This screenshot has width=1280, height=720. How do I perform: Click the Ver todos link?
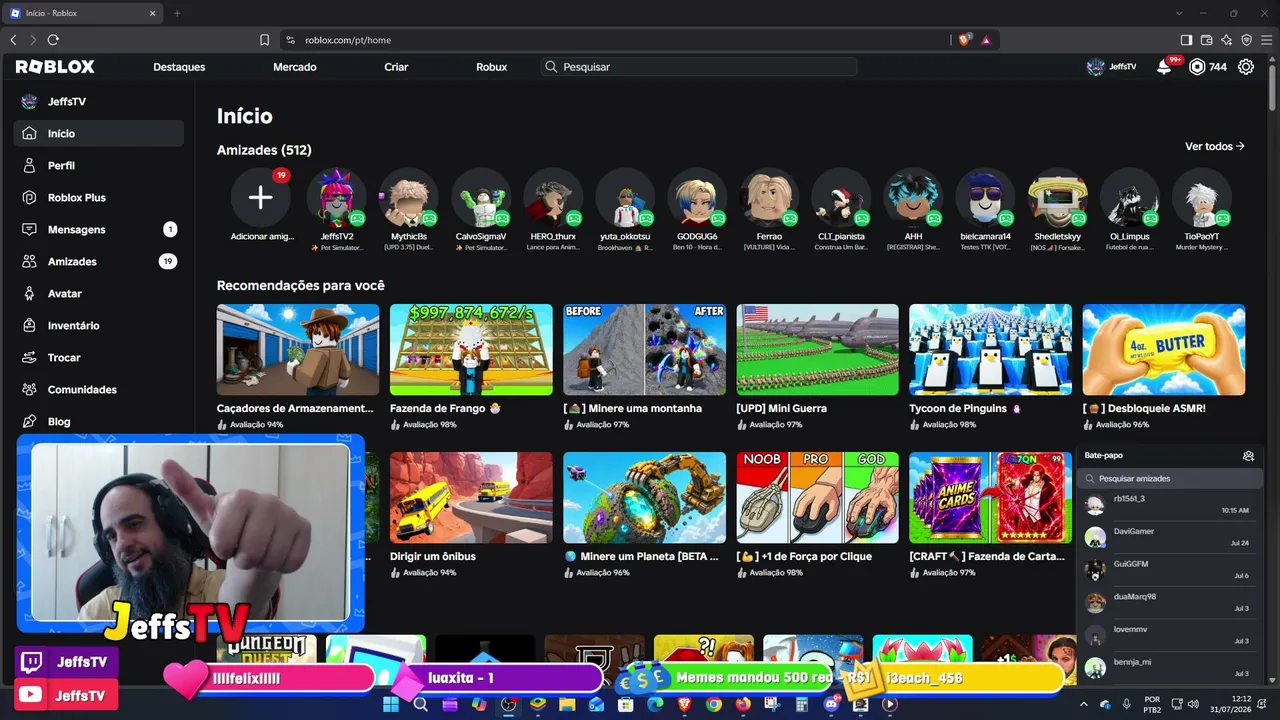click(1215, 146)
